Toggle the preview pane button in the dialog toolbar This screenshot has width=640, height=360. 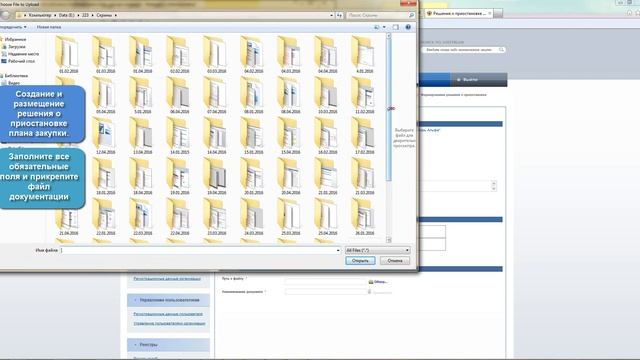[x=396, y=27]
